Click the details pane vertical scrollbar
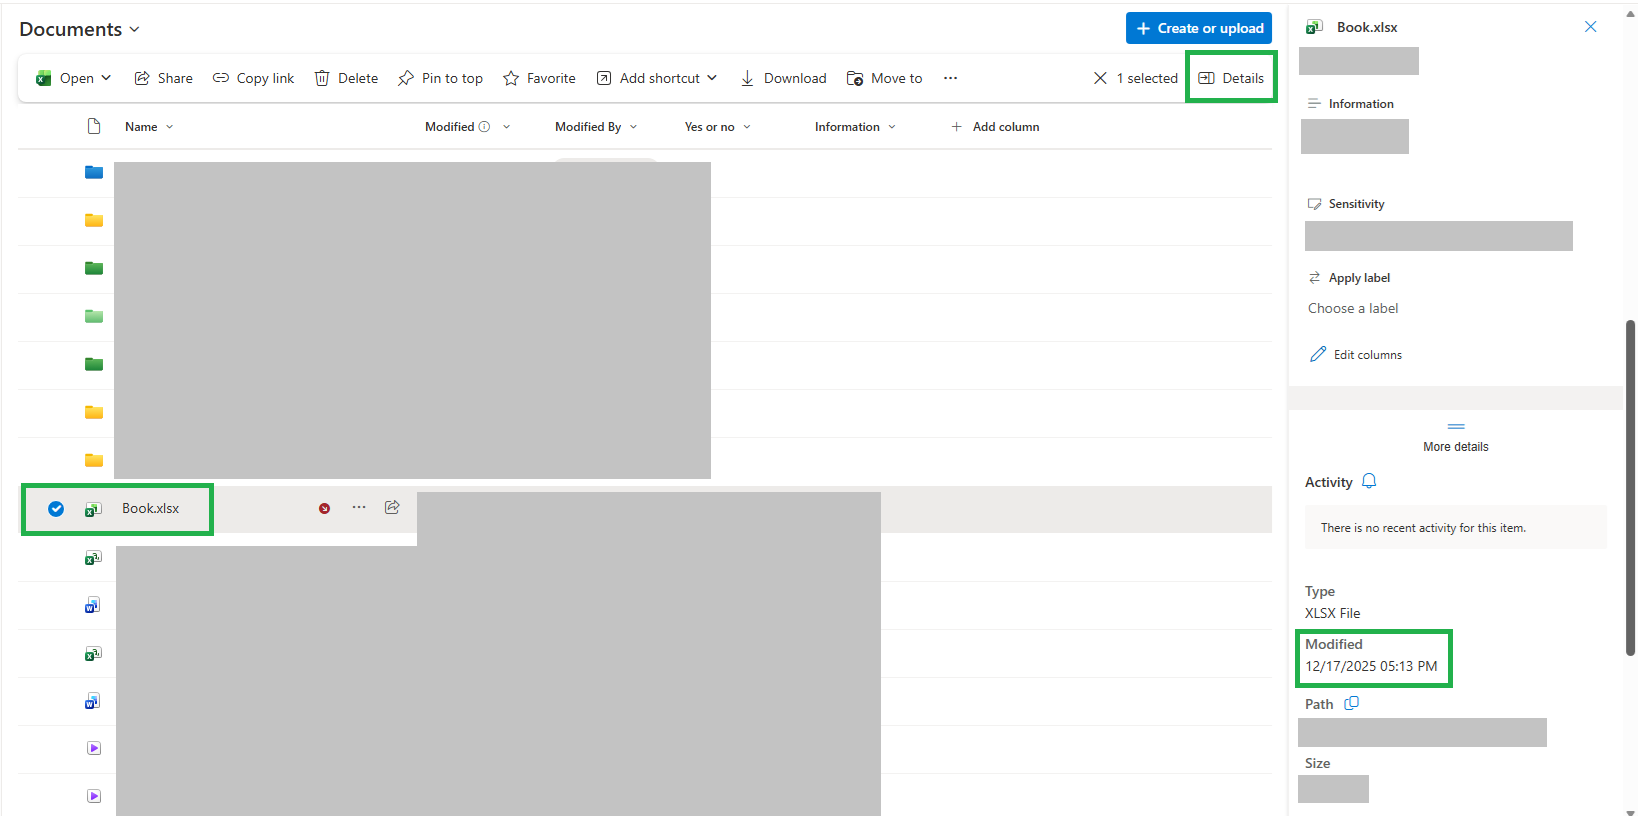 (x=1630, y=487)
